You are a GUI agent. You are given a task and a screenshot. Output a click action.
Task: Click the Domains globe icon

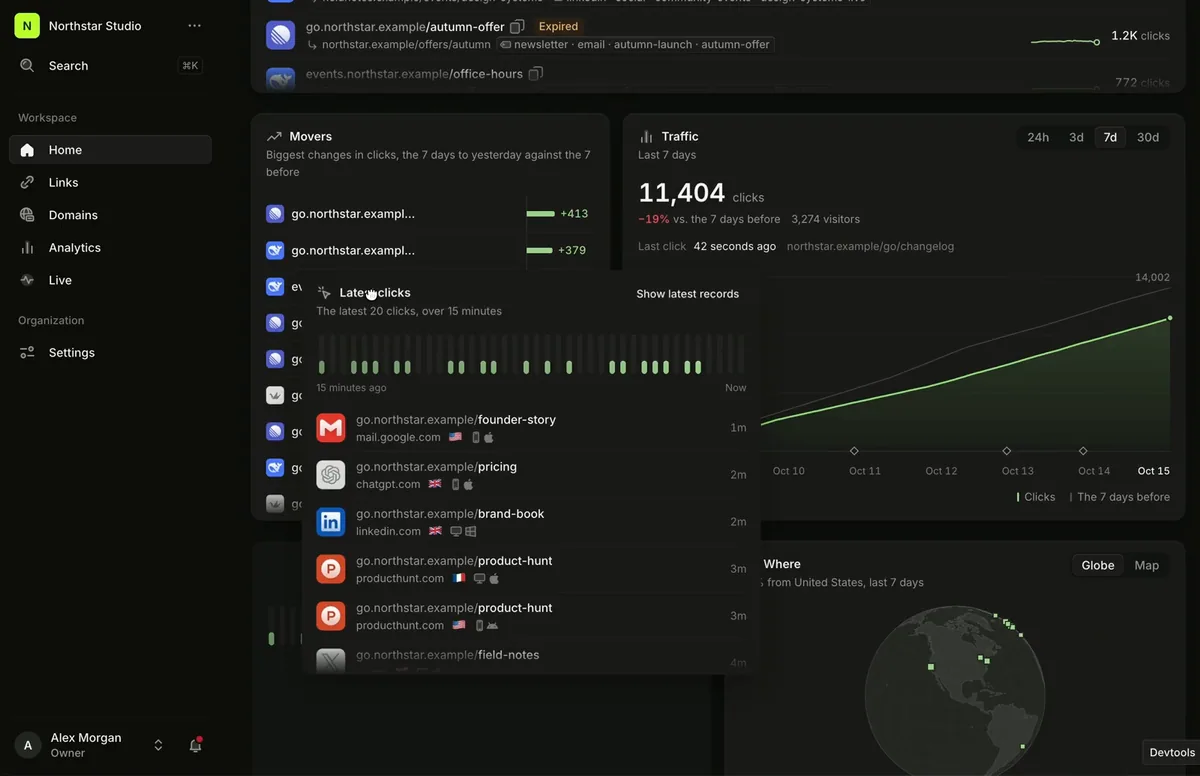click(x=27, y=215)
